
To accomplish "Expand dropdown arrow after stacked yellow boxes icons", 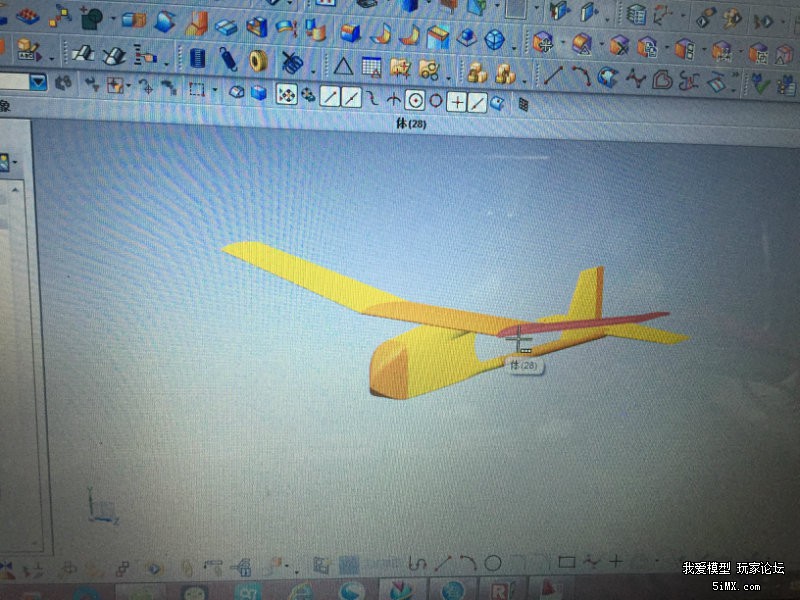I will [524, 82].
